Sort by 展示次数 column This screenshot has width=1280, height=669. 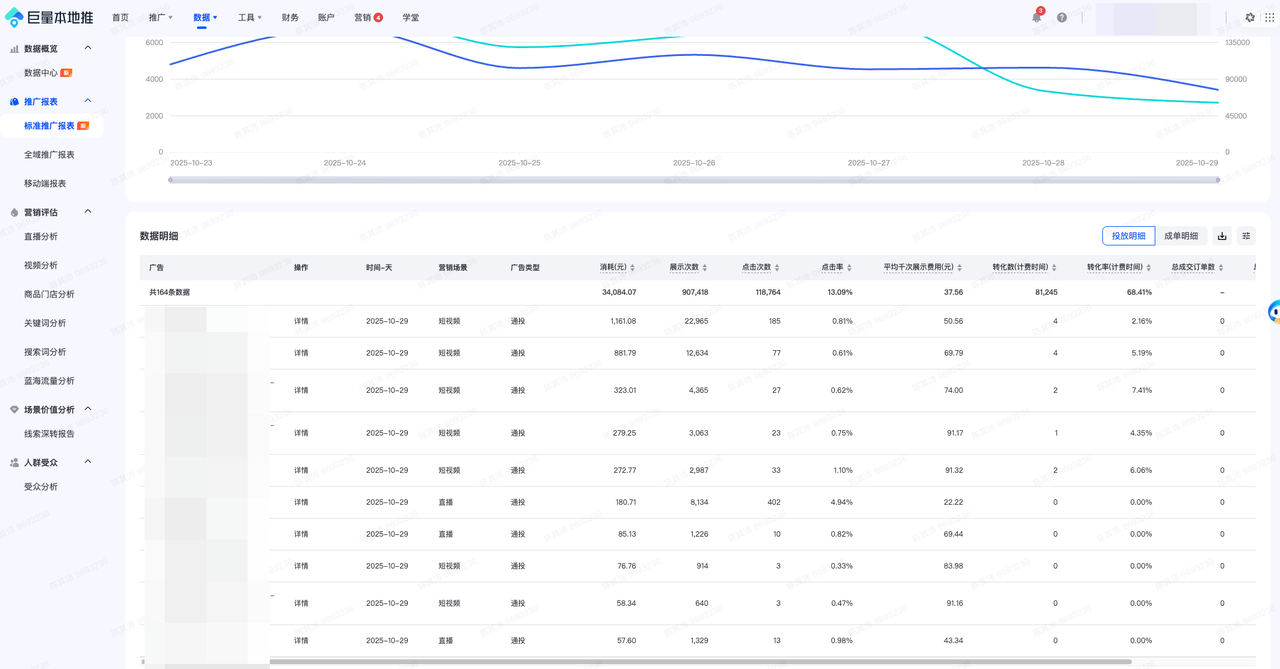pyautogui.click(x=705, y=268)
